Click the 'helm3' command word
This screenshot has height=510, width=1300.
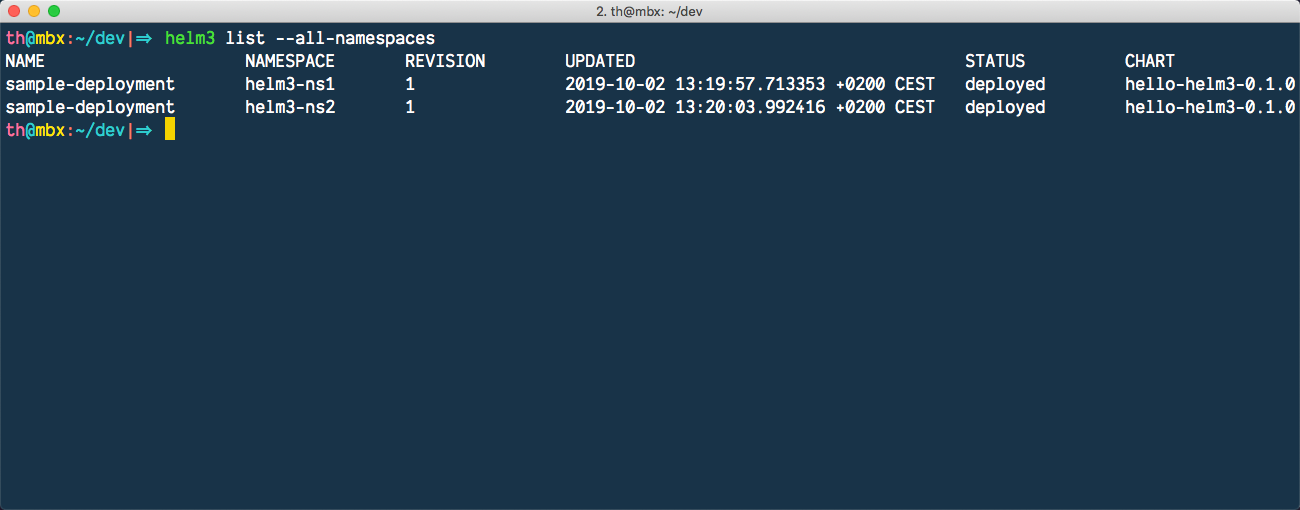(x=190, y=38)
